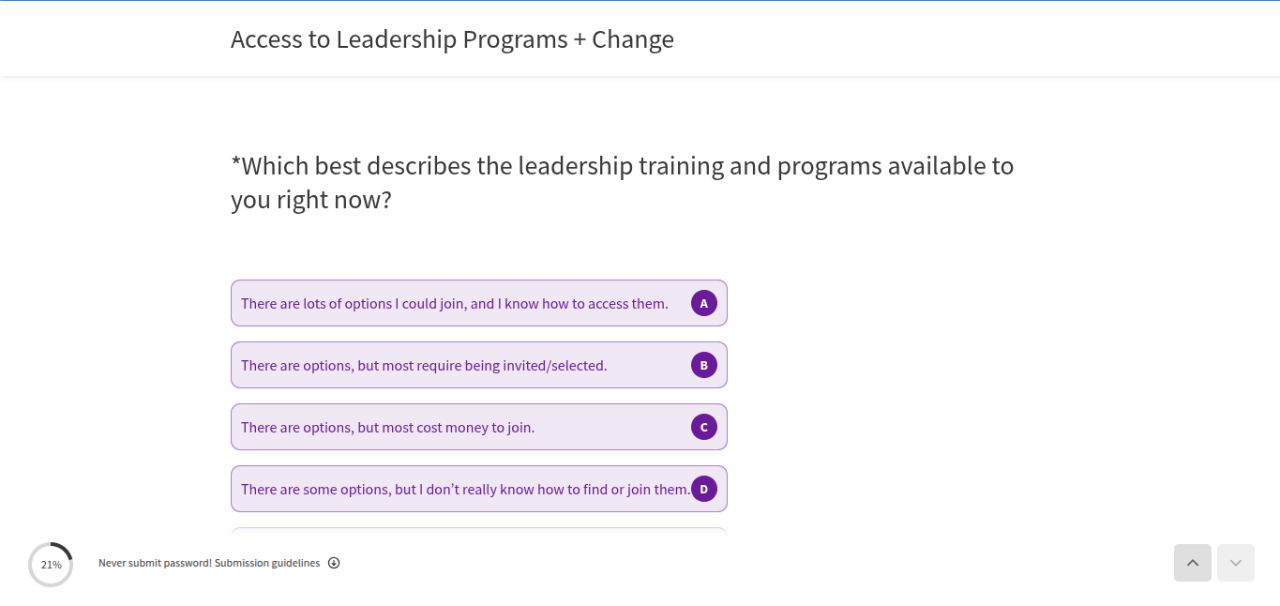1280x606 pixels.
Task: Click the circled C key badge
Action: pos(704,427)
